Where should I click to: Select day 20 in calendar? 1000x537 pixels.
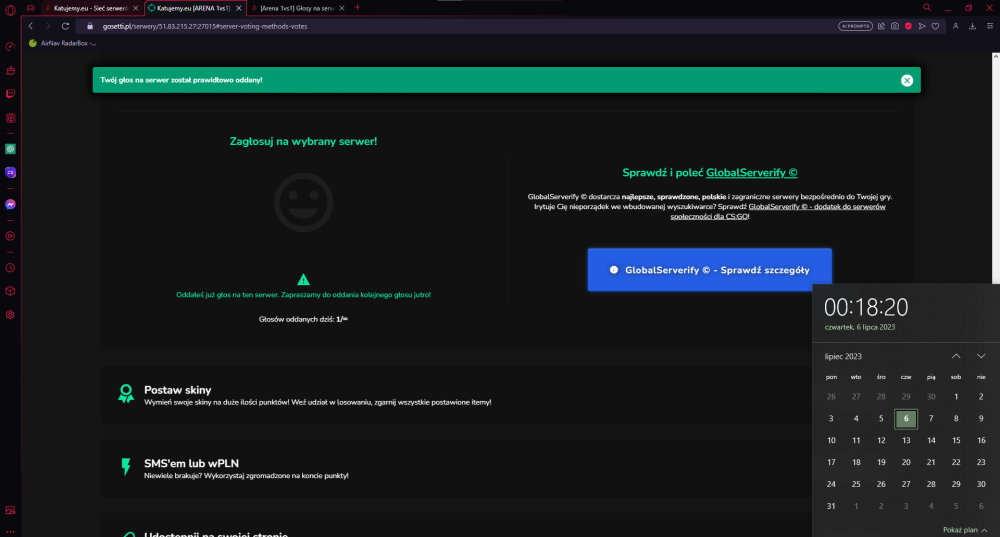(x=906, y=462)
